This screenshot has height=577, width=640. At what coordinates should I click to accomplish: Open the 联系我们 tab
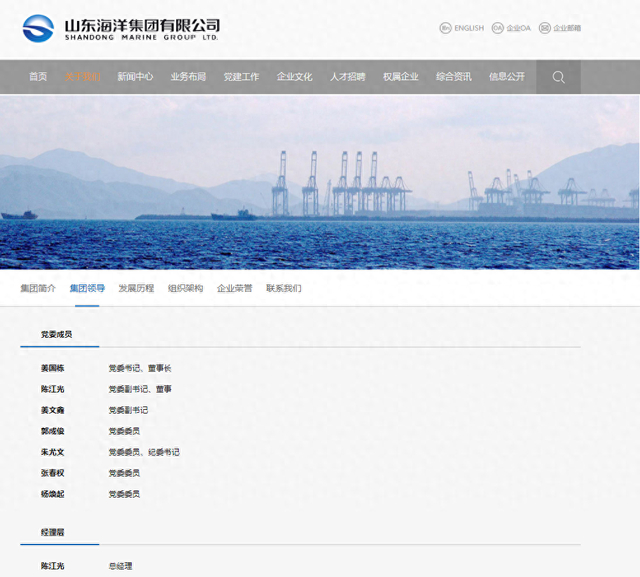[x=284, y=288]
